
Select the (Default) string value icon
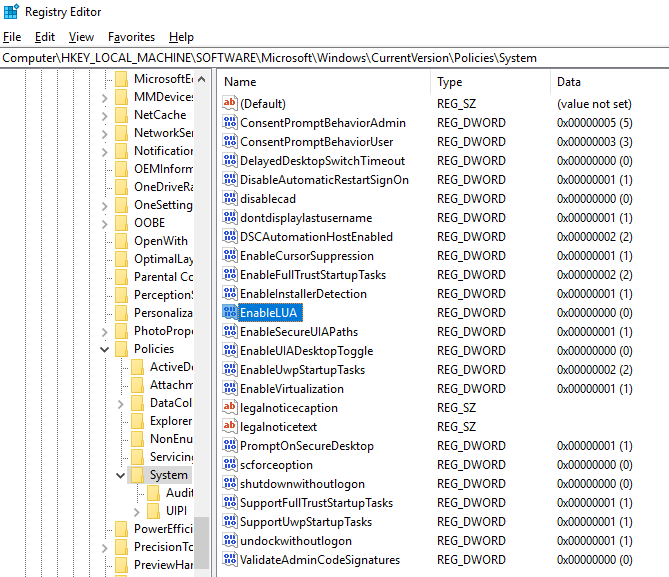[x=229, y=104]
